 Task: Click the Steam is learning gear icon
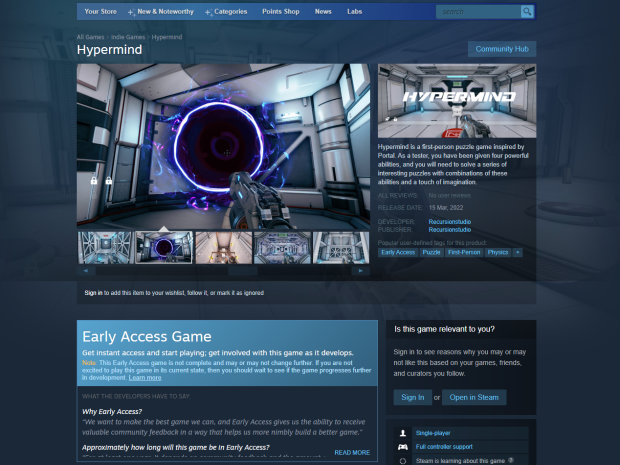point(403,461)
